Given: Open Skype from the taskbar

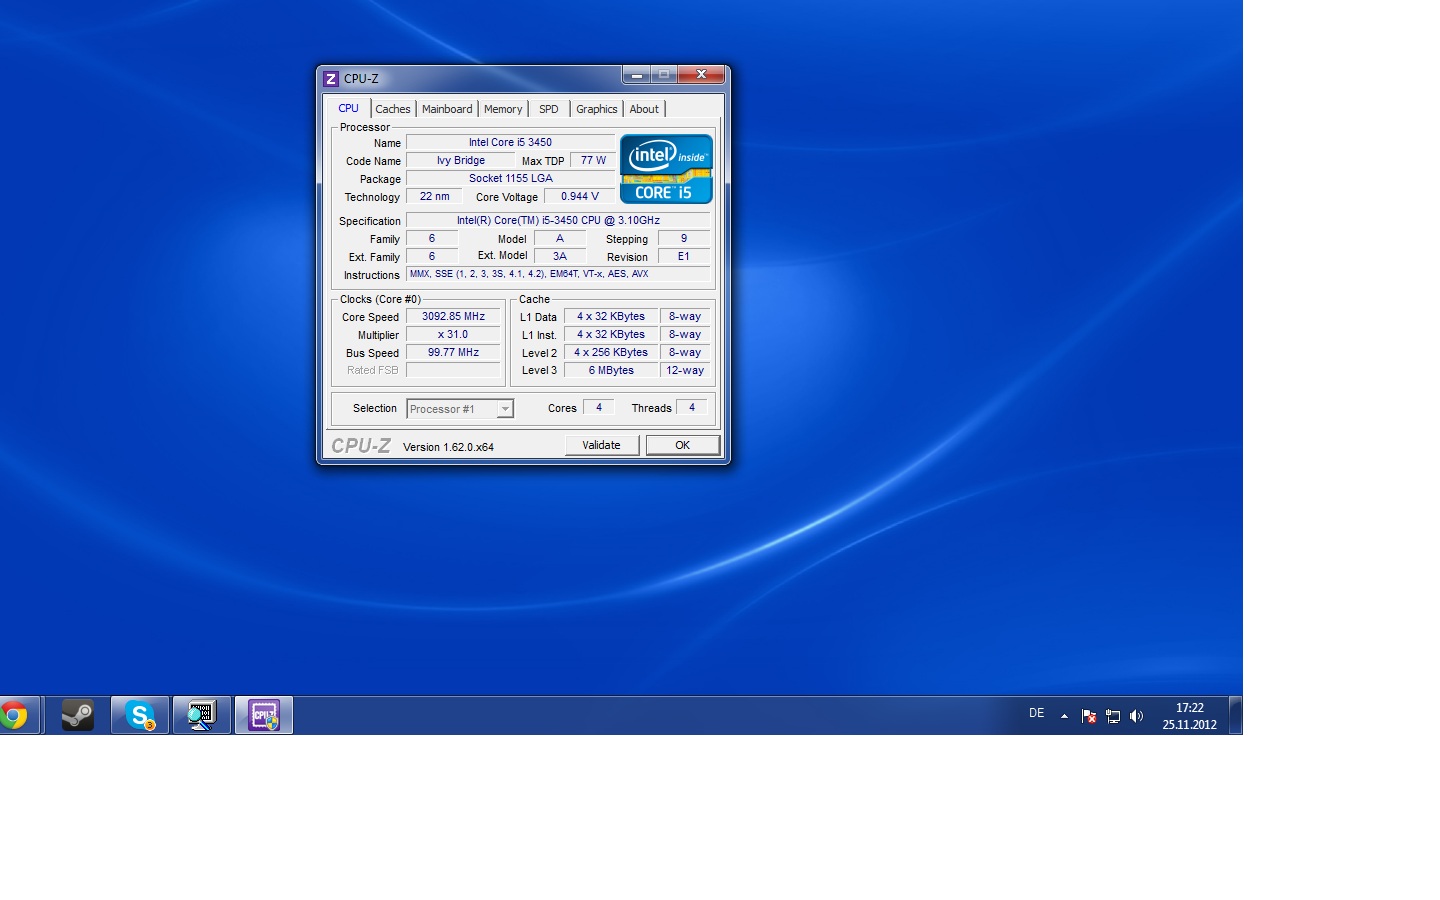Looking at the screenshot, I should point(140,716).
